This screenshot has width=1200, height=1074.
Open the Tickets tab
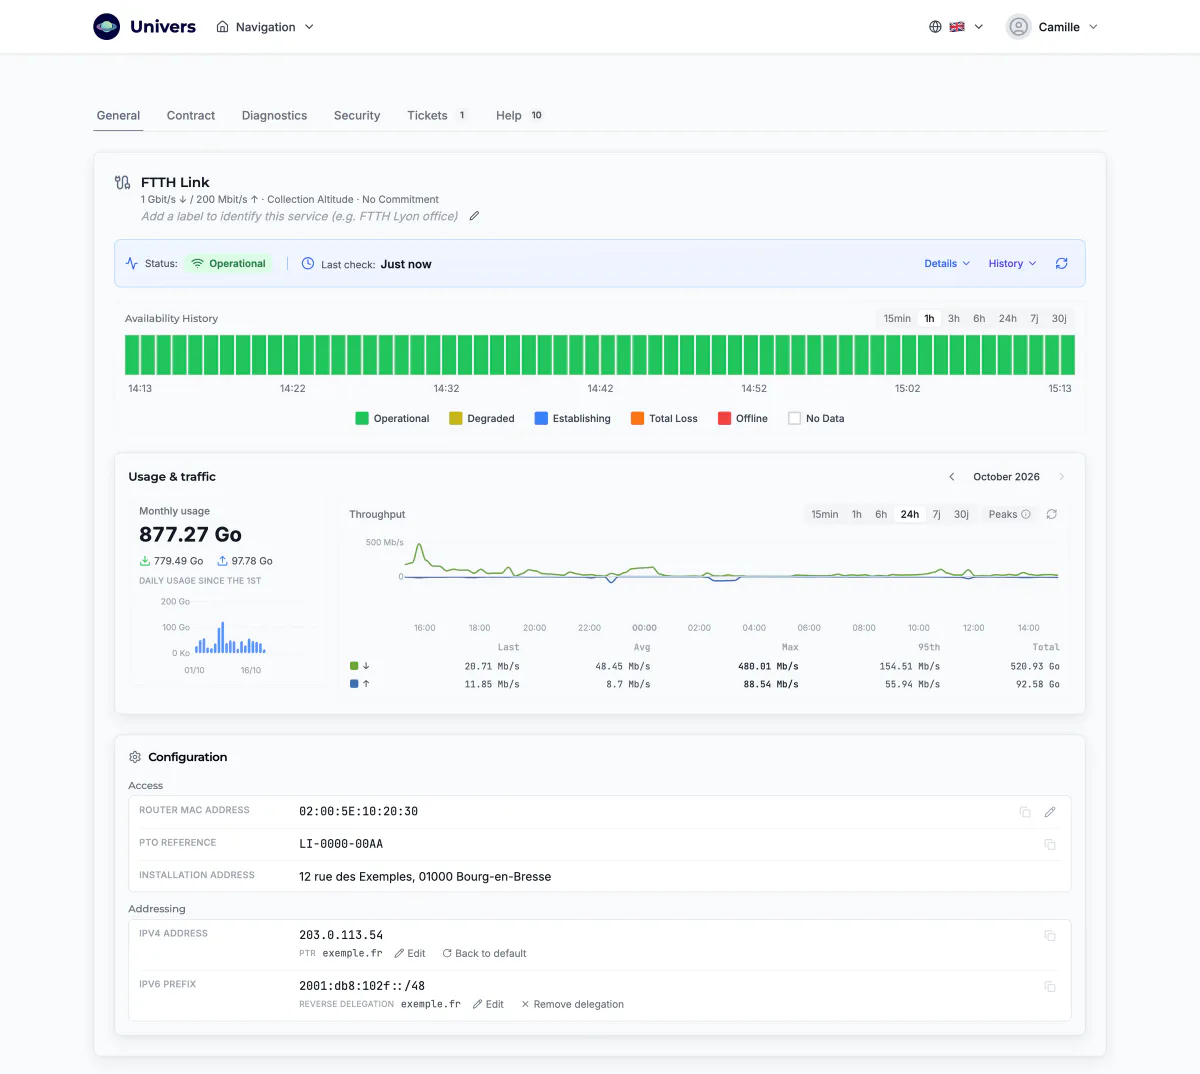(x=437, y=115)
